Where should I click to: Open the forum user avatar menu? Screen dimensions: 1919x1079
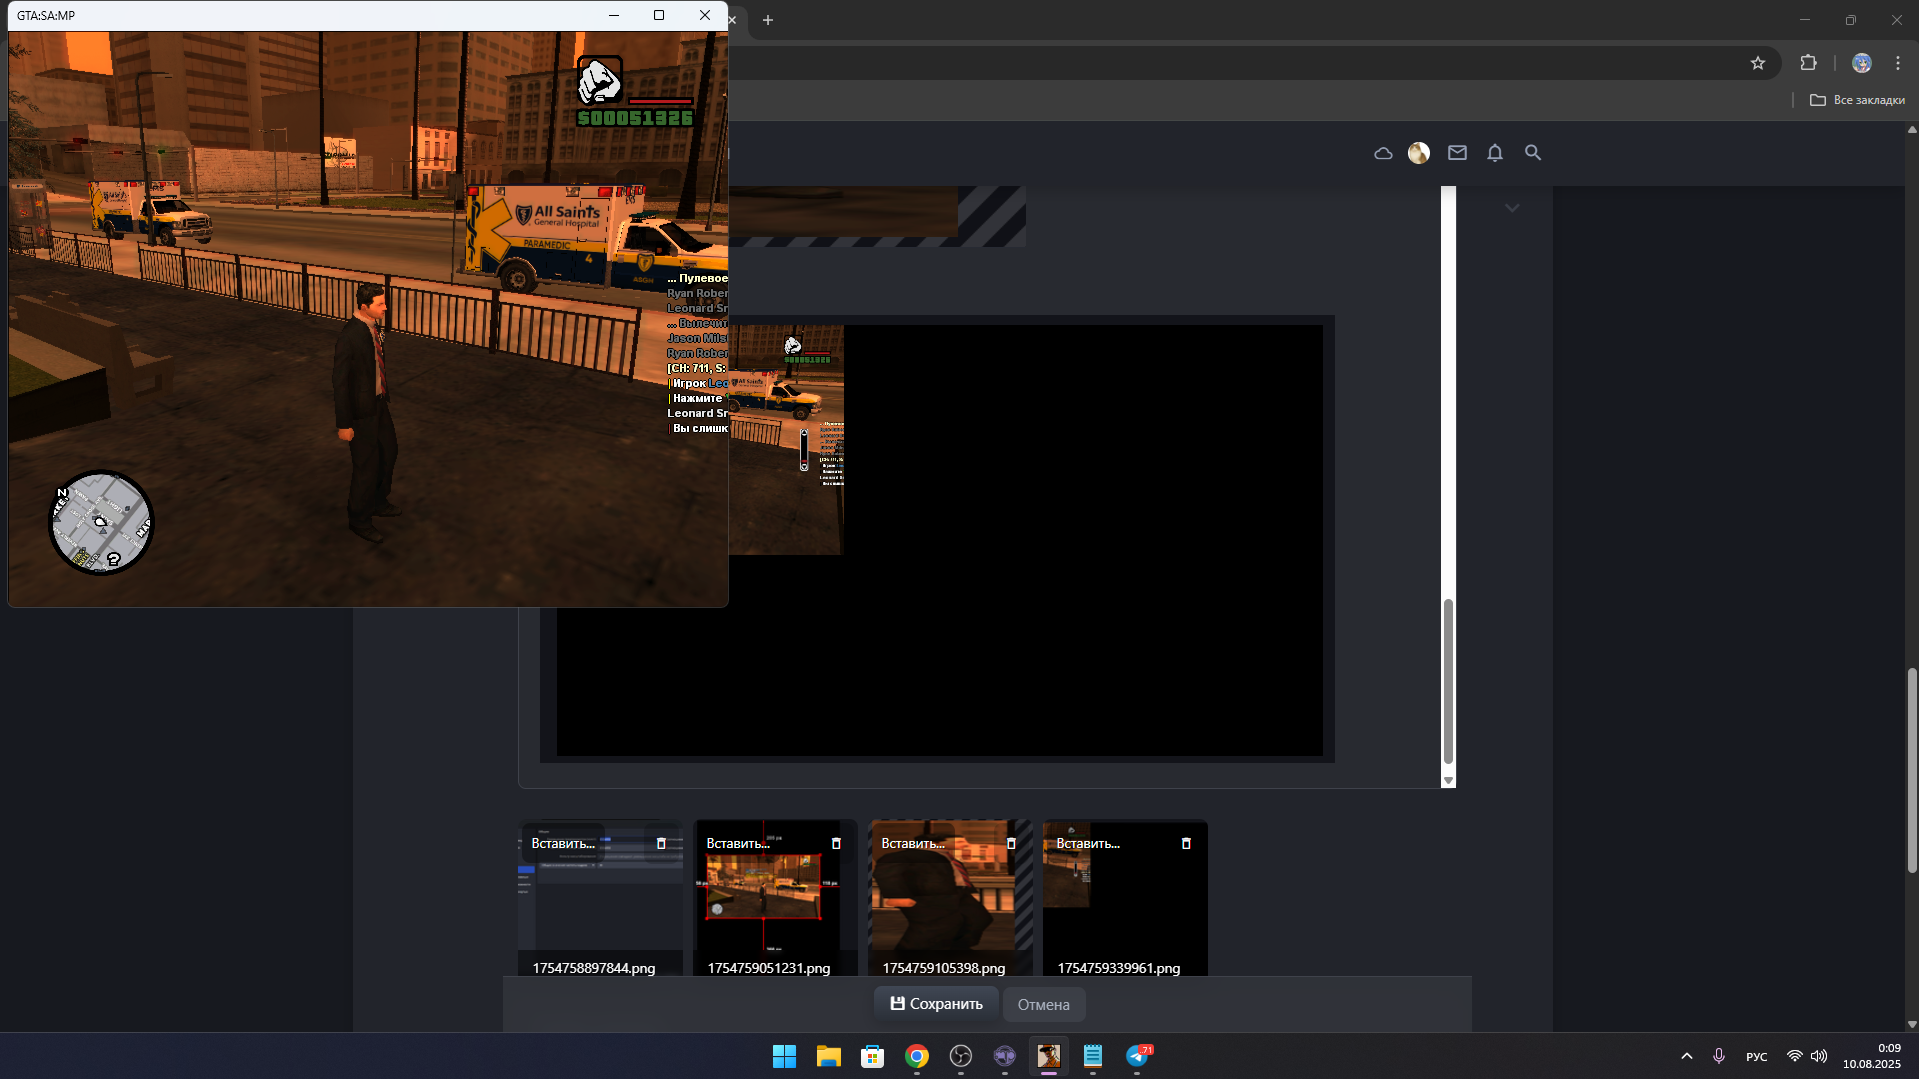point(1419,153)
